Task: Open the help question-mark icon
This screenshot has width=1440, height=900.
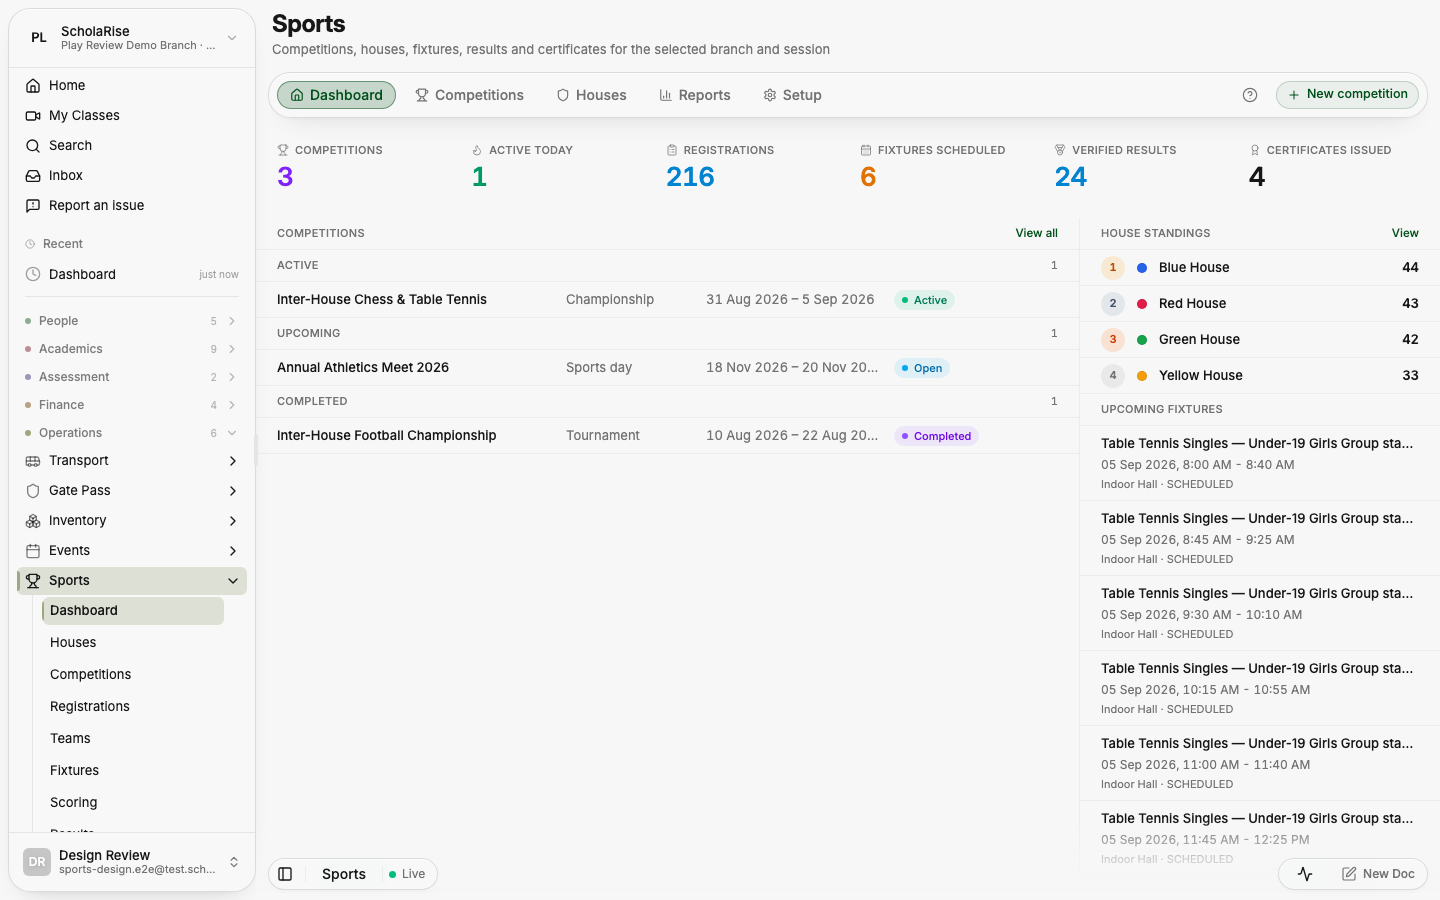Action: click(1250, 95)
